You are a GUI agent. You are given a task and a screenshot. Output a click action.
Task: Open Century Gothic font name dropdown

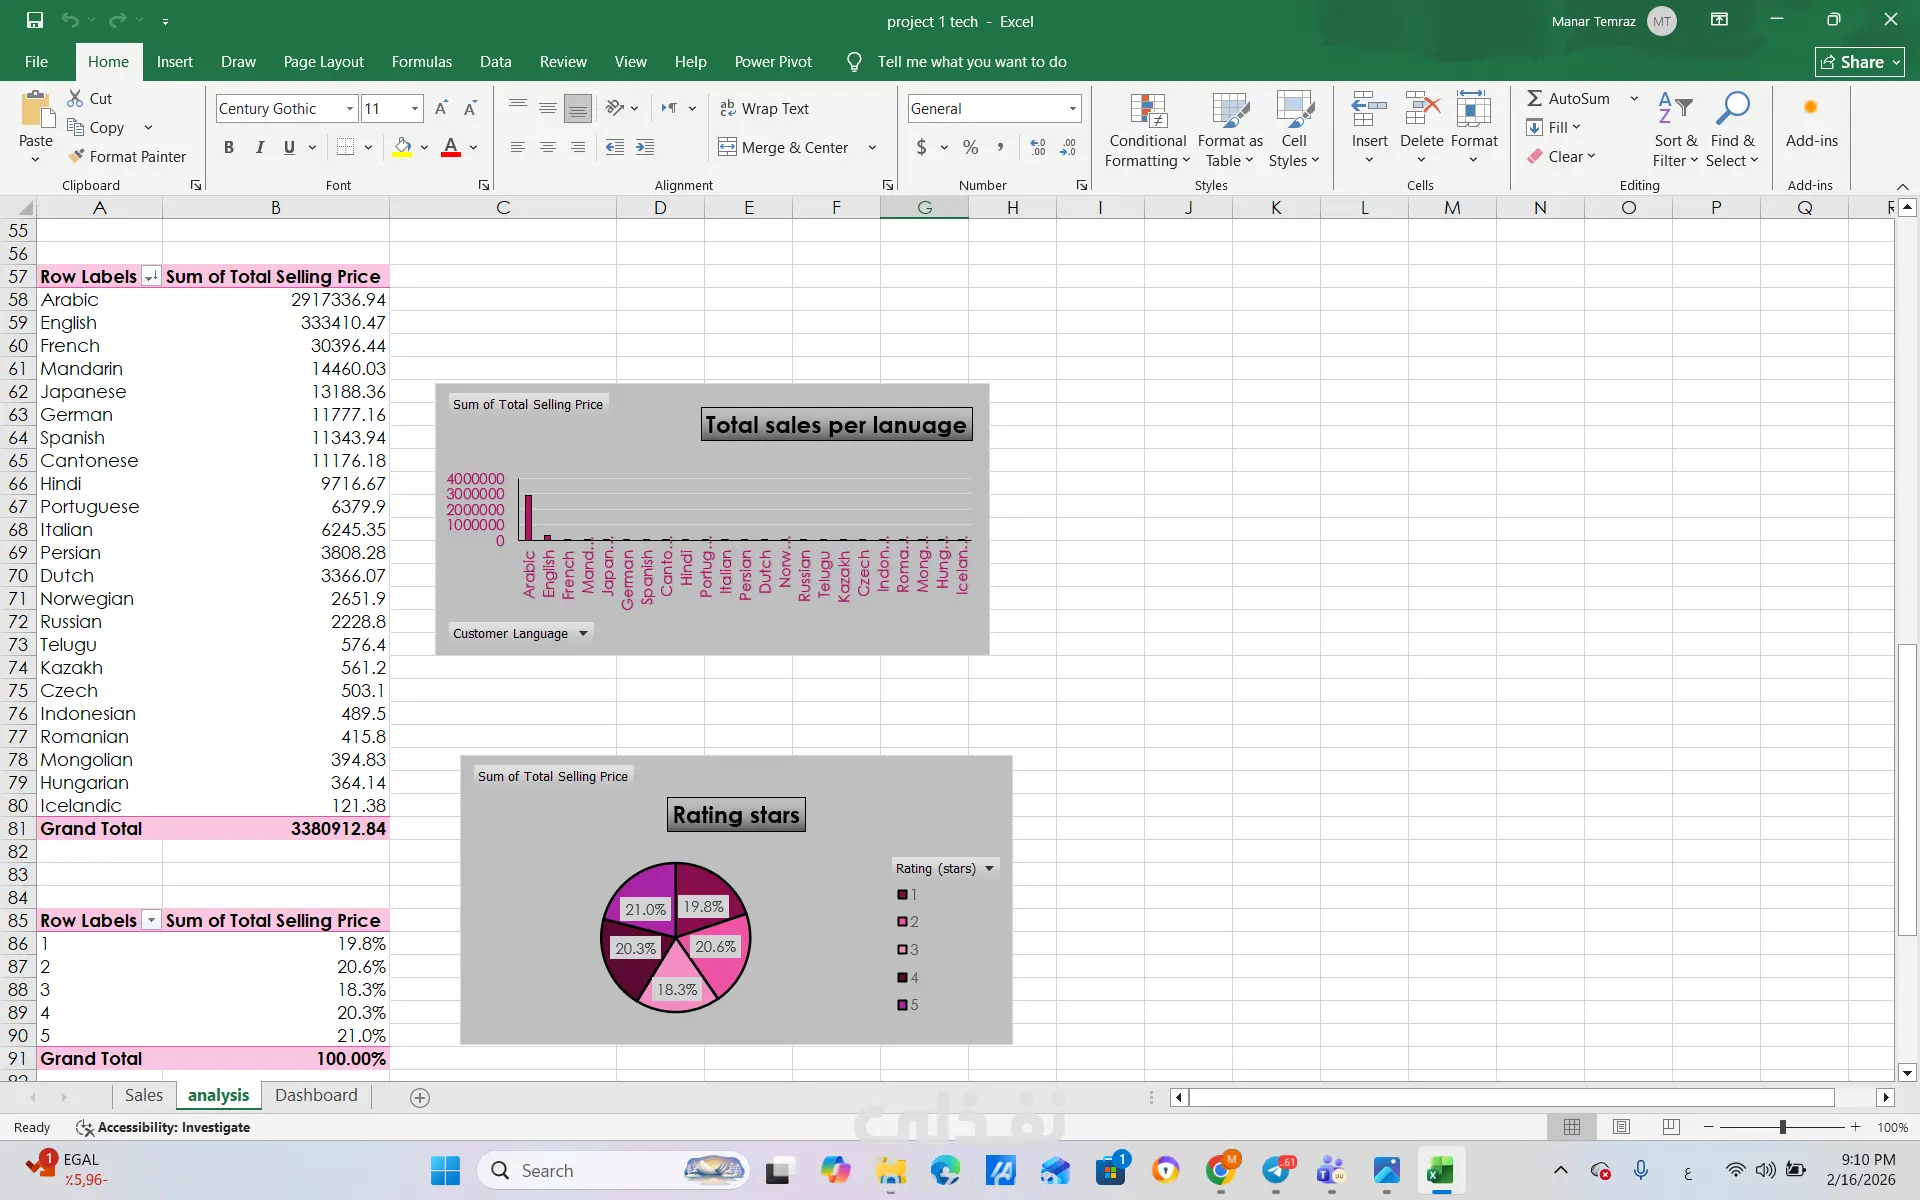(349, 108)
